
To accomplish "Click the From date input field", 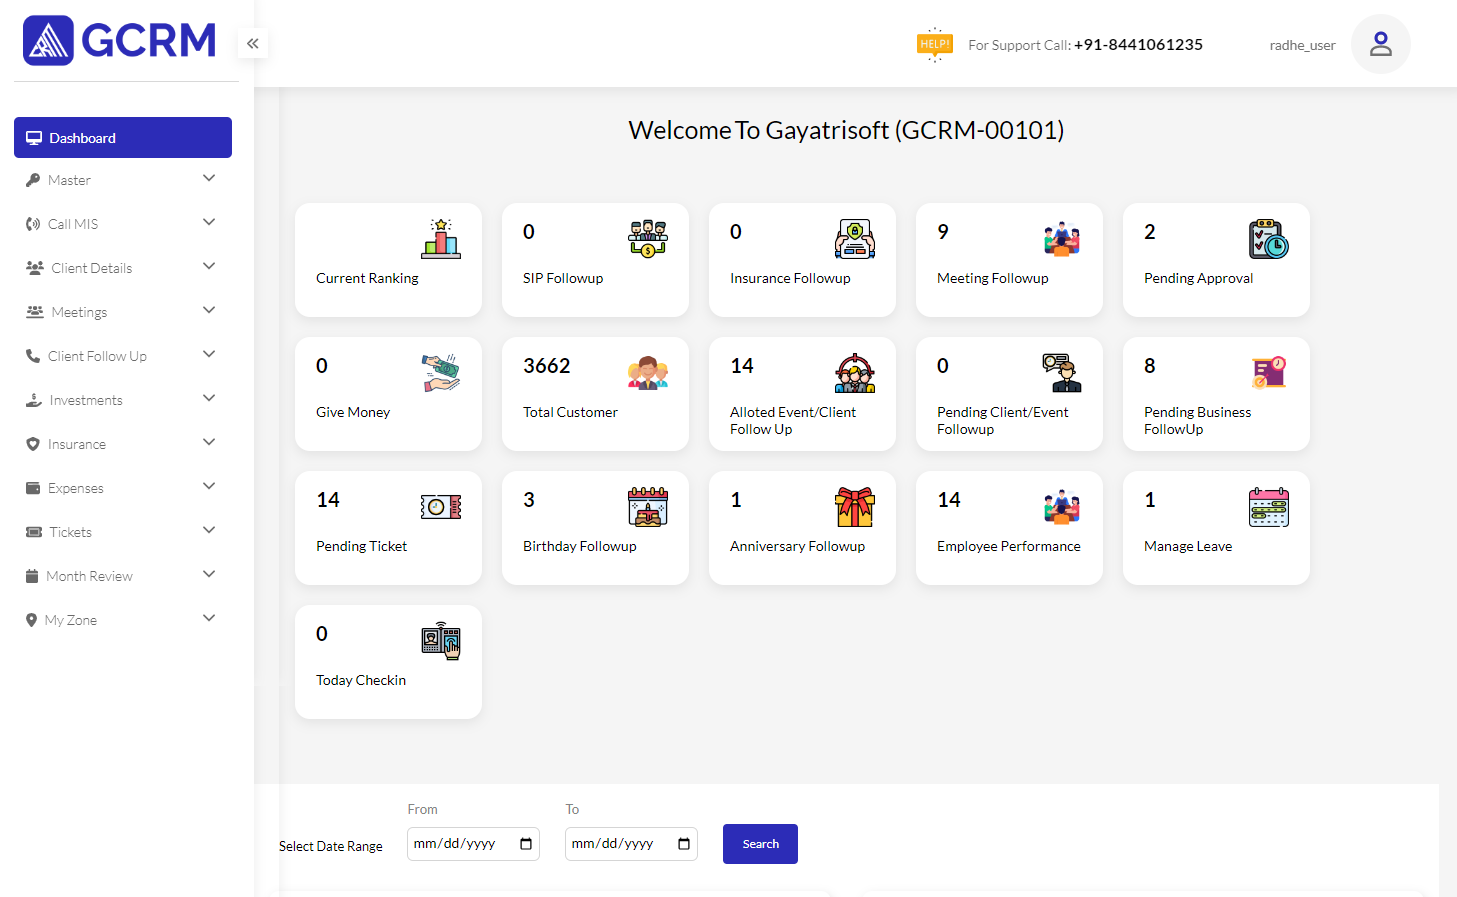I will coord(463,844).
